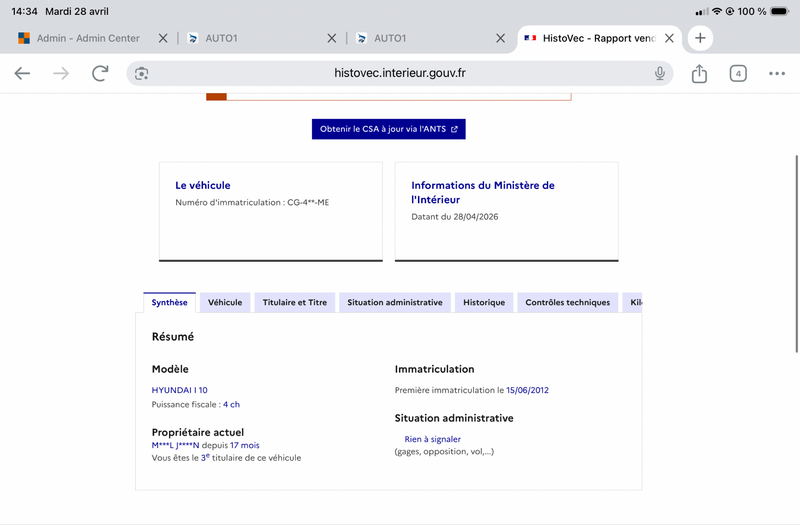Switch to the first AUTO1 tab
This screenshot has height=525, width=800.
255,38
